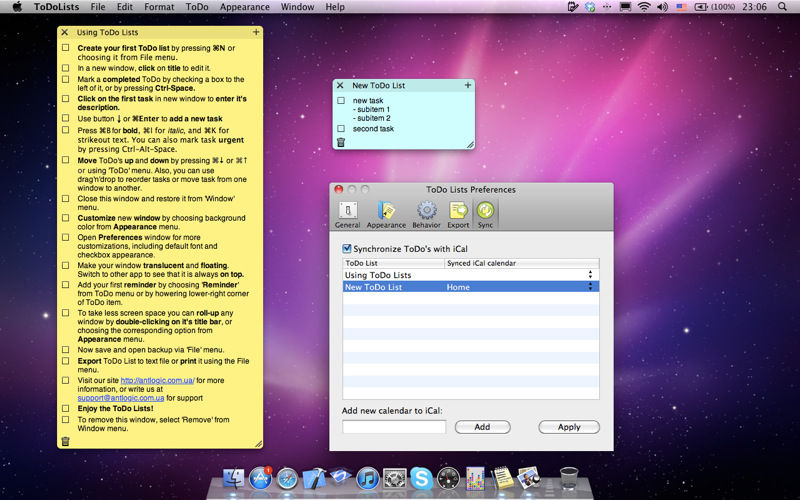Click the Add button
The height and width of the screenshot is (500, 800).
point(482,427)
